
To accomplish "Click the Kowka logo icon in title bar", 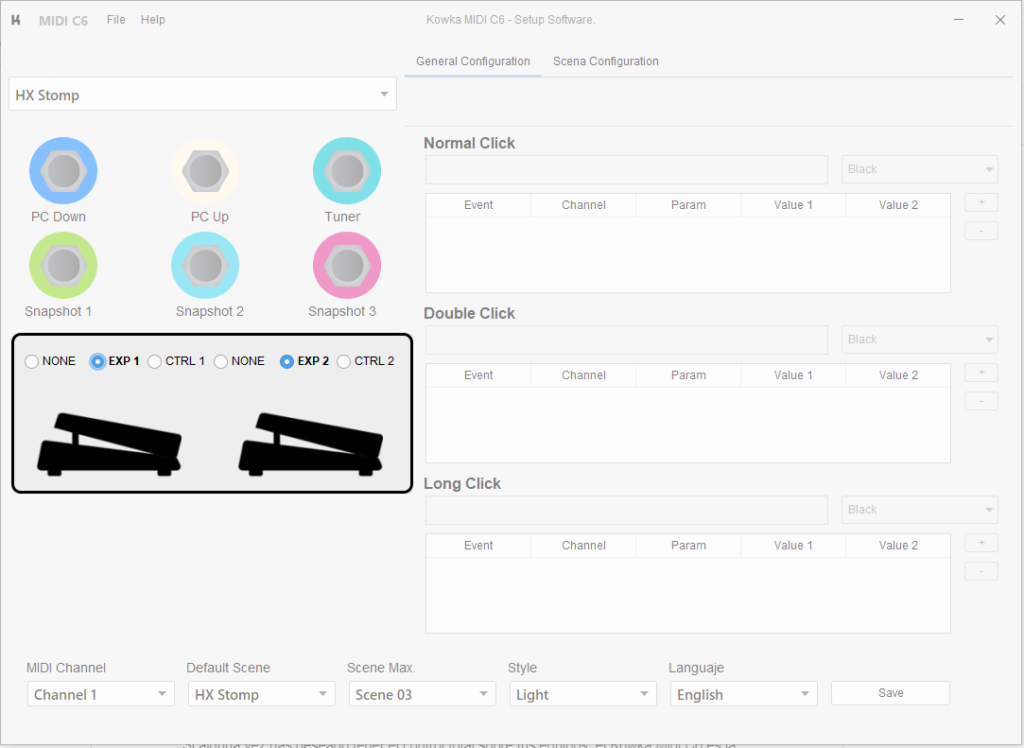I will [x=16, y=20].
